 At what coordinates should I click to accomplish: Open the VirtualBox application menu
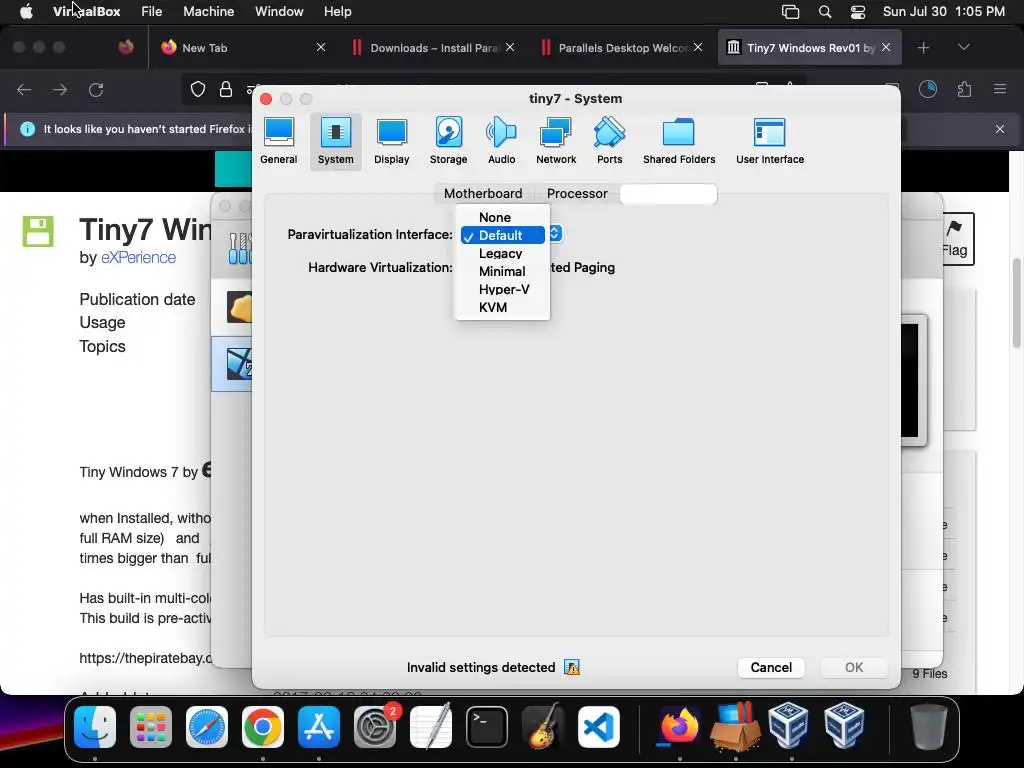(x=87, y=12)
